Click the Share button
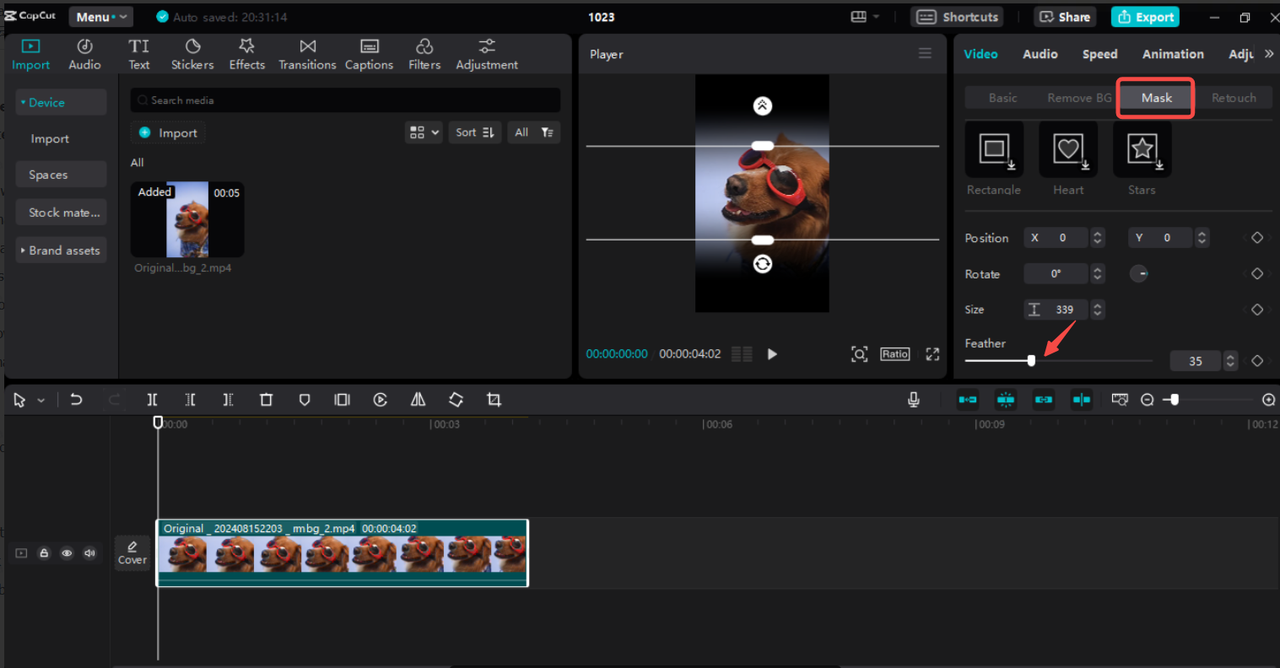The width and height of the screenshot is (1280, 668). 1065,17
